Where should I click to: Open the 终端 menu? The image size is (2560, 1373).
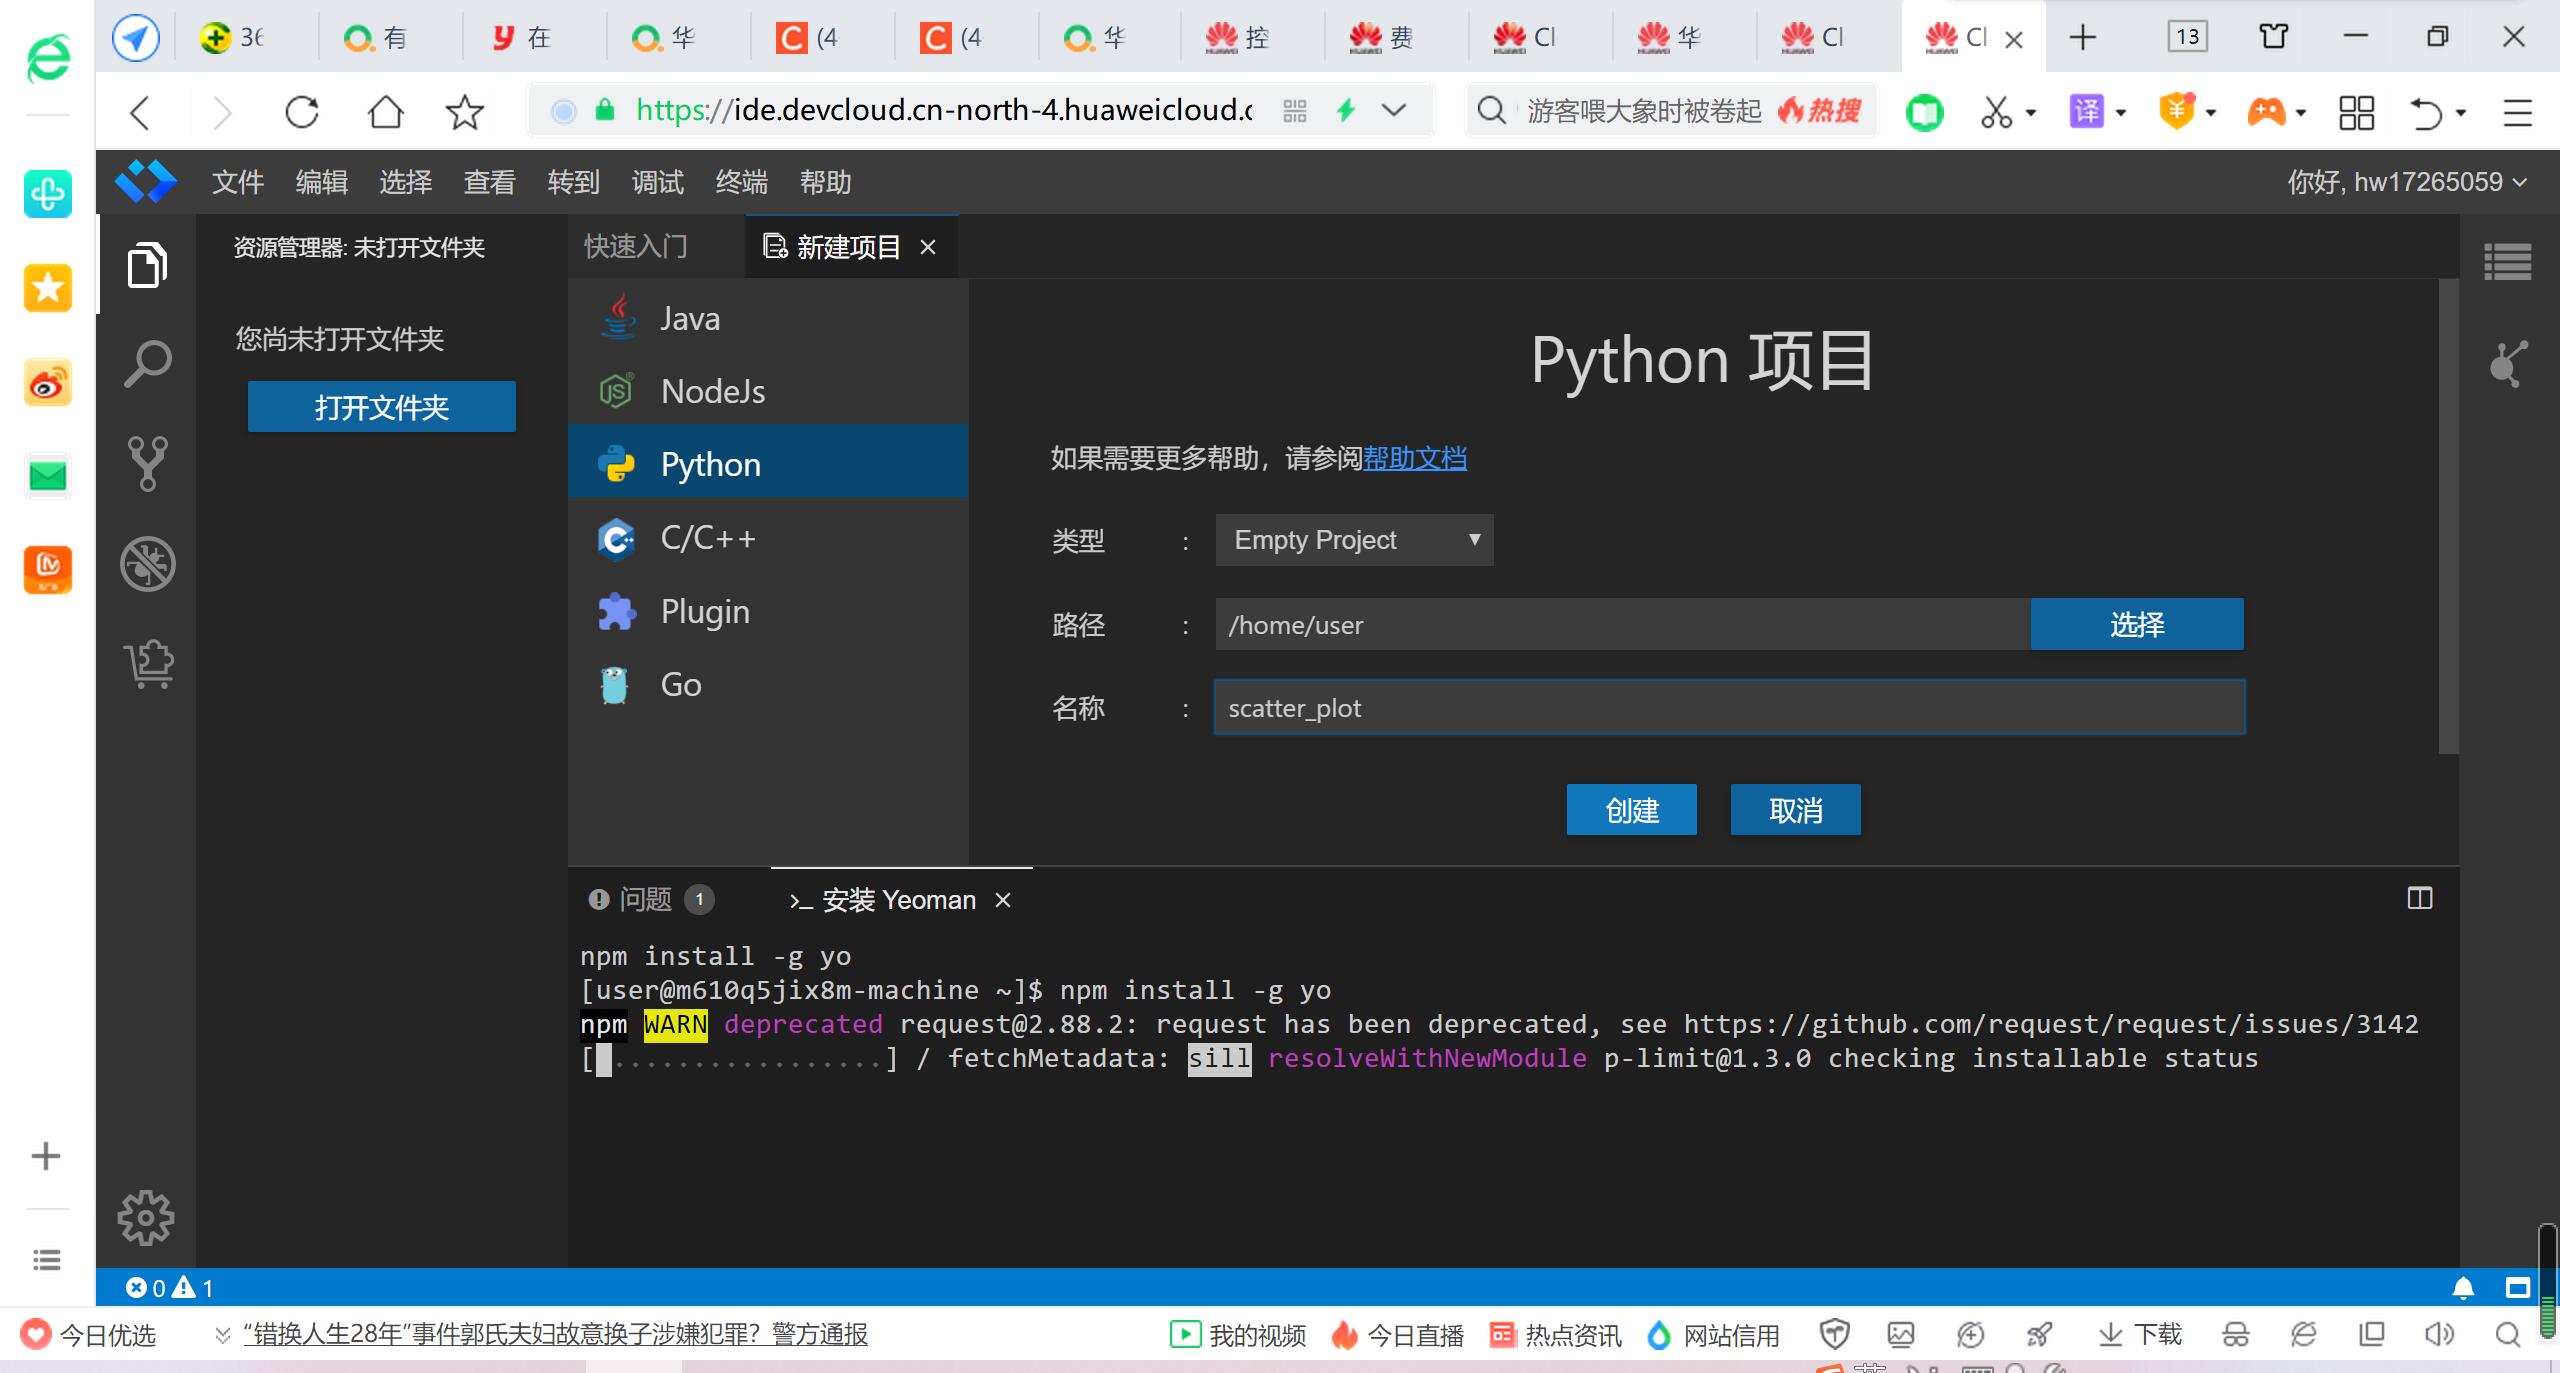741,182
